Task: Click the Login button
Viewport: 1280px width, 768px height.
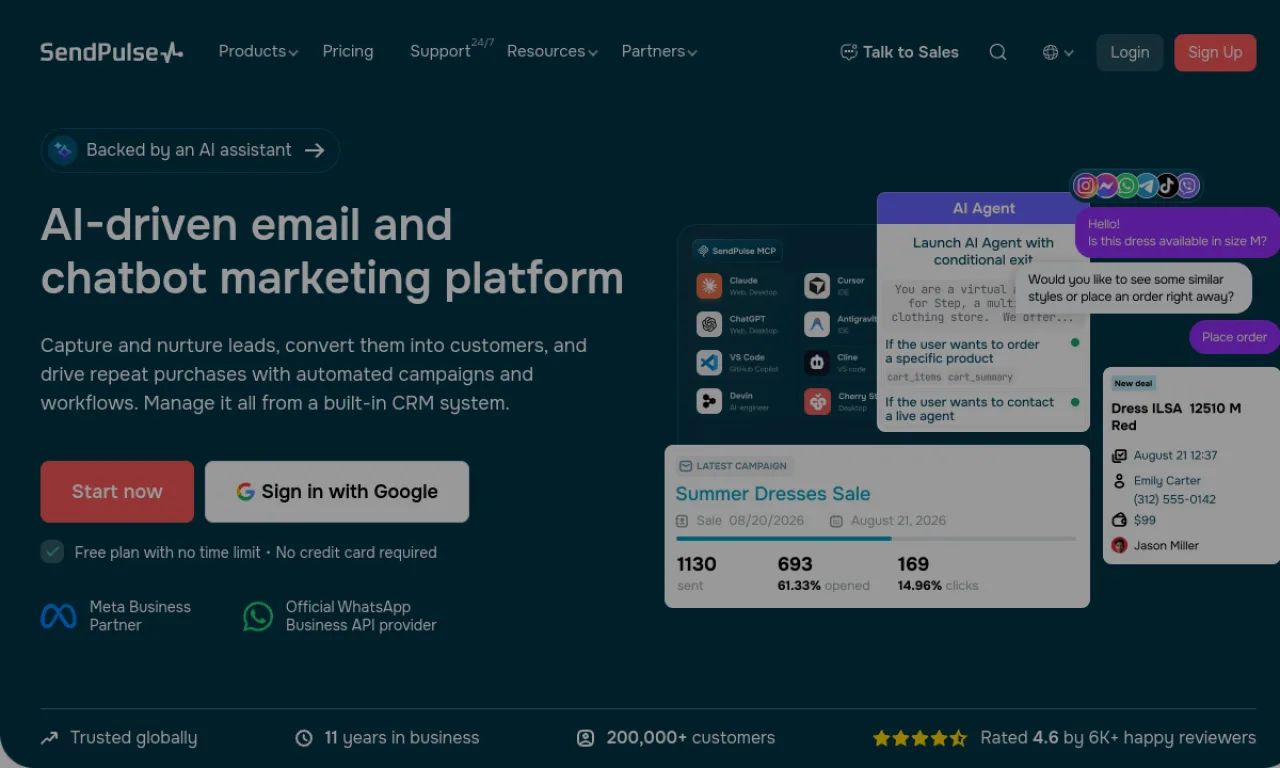Action: tap(1130, 52)
